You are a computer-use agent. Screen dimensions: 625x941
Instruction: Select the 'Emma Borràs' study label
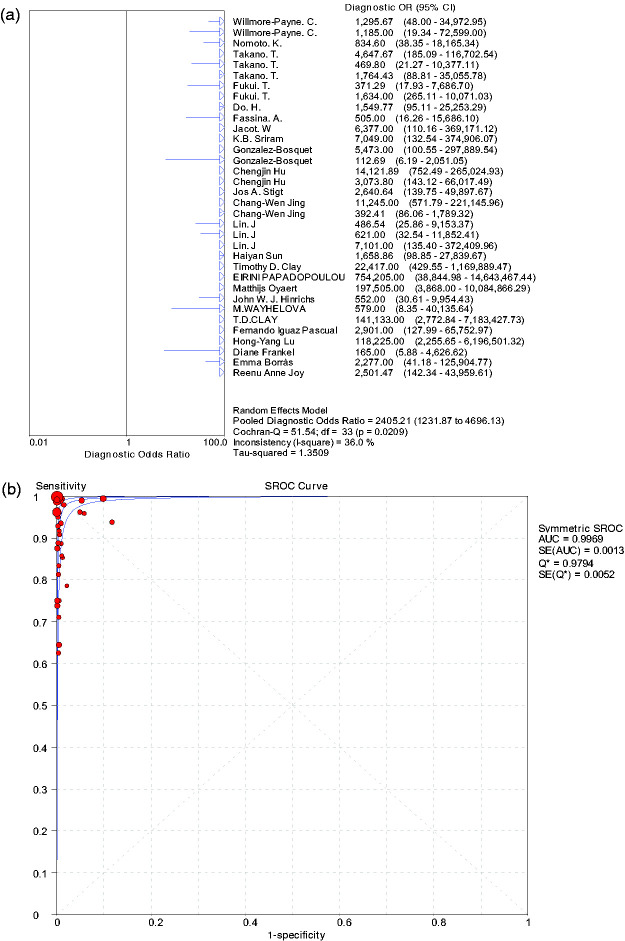(x=263, y=362)
